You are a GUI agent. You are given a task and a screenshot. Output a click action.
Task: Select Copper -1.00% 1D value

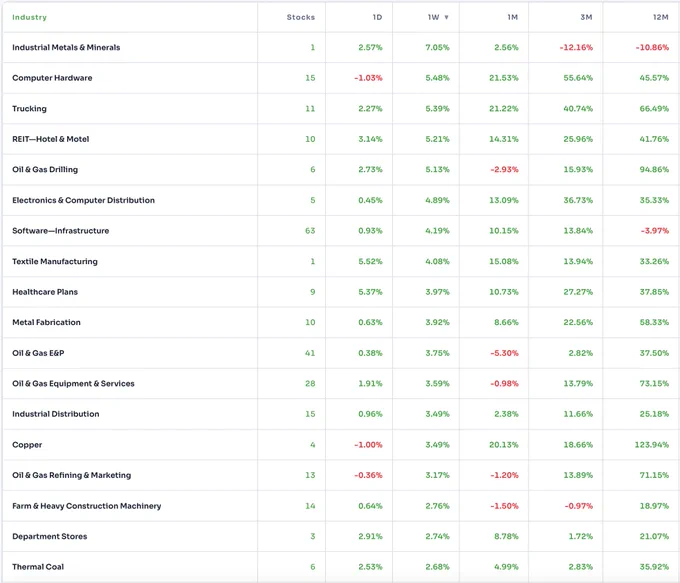point(368,445)
